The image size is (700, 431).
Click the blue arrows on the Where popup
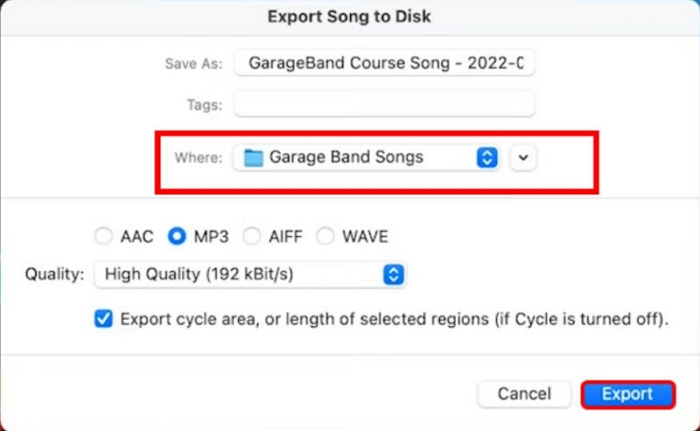point(487,157)
